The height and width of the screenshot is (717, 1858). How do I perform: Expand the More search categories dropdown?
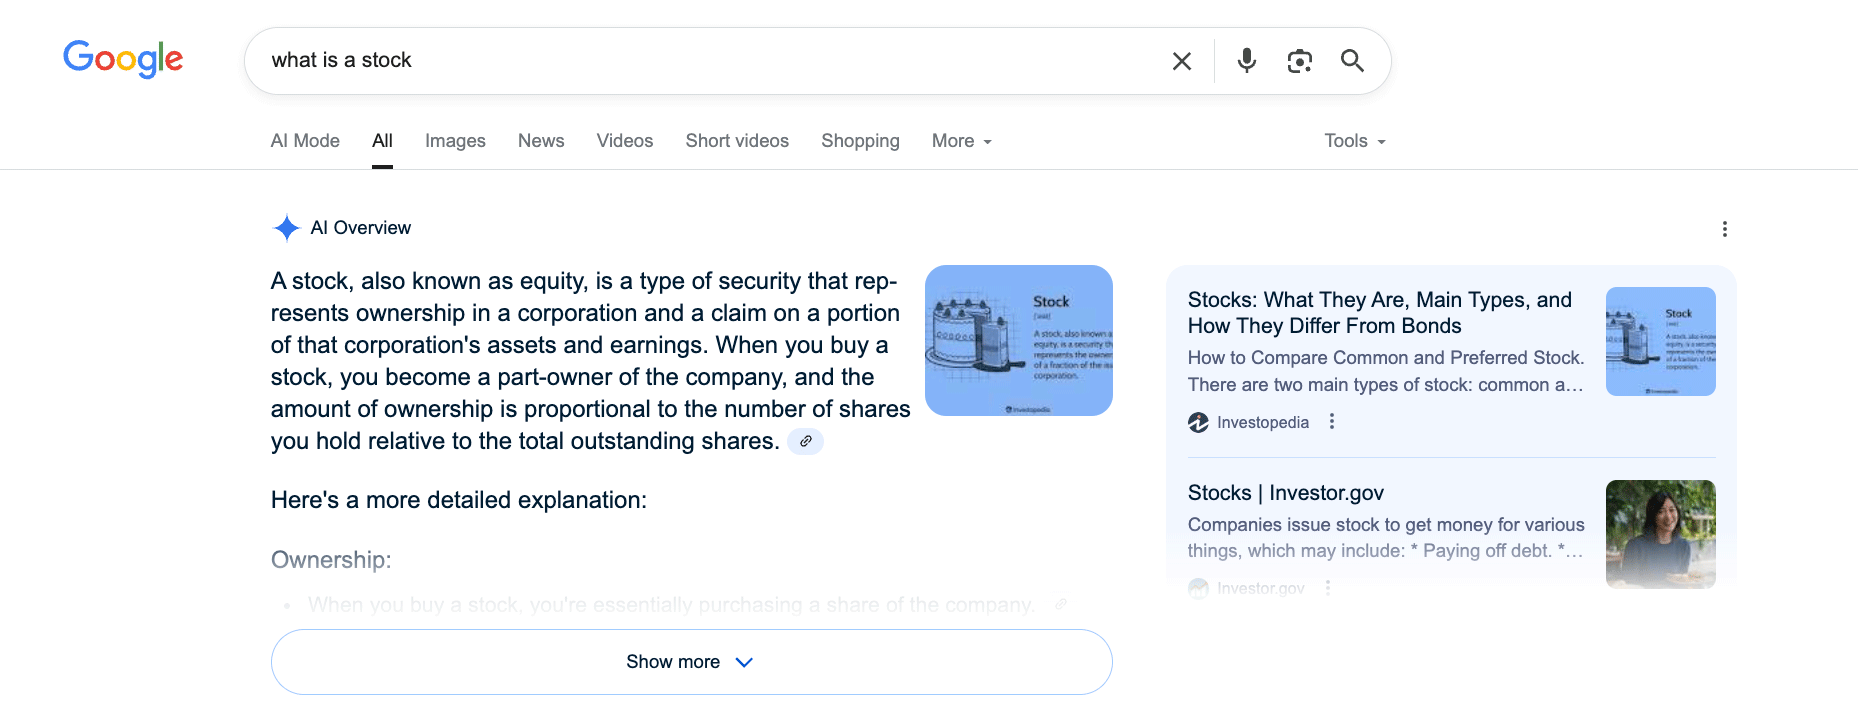[961, 141]
